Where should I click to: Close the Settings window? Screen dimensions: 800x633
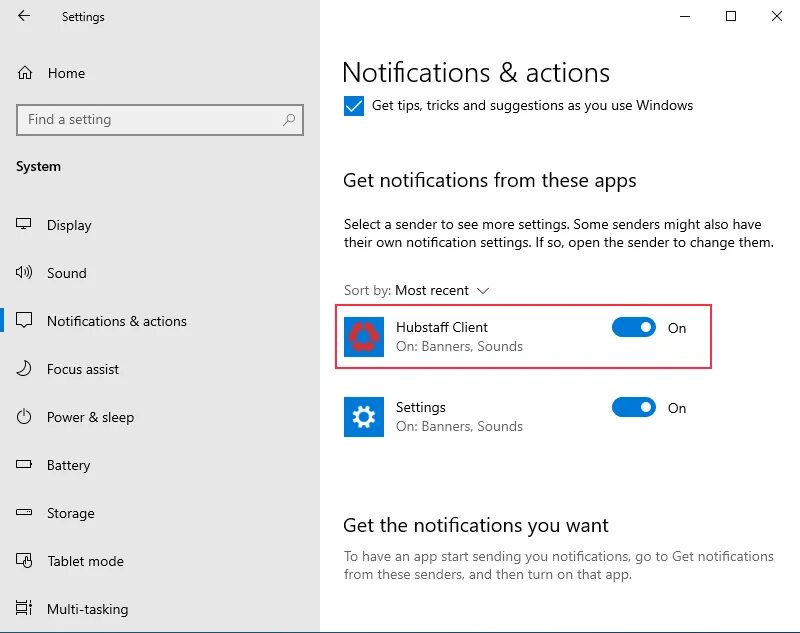[x=777, y=16]
